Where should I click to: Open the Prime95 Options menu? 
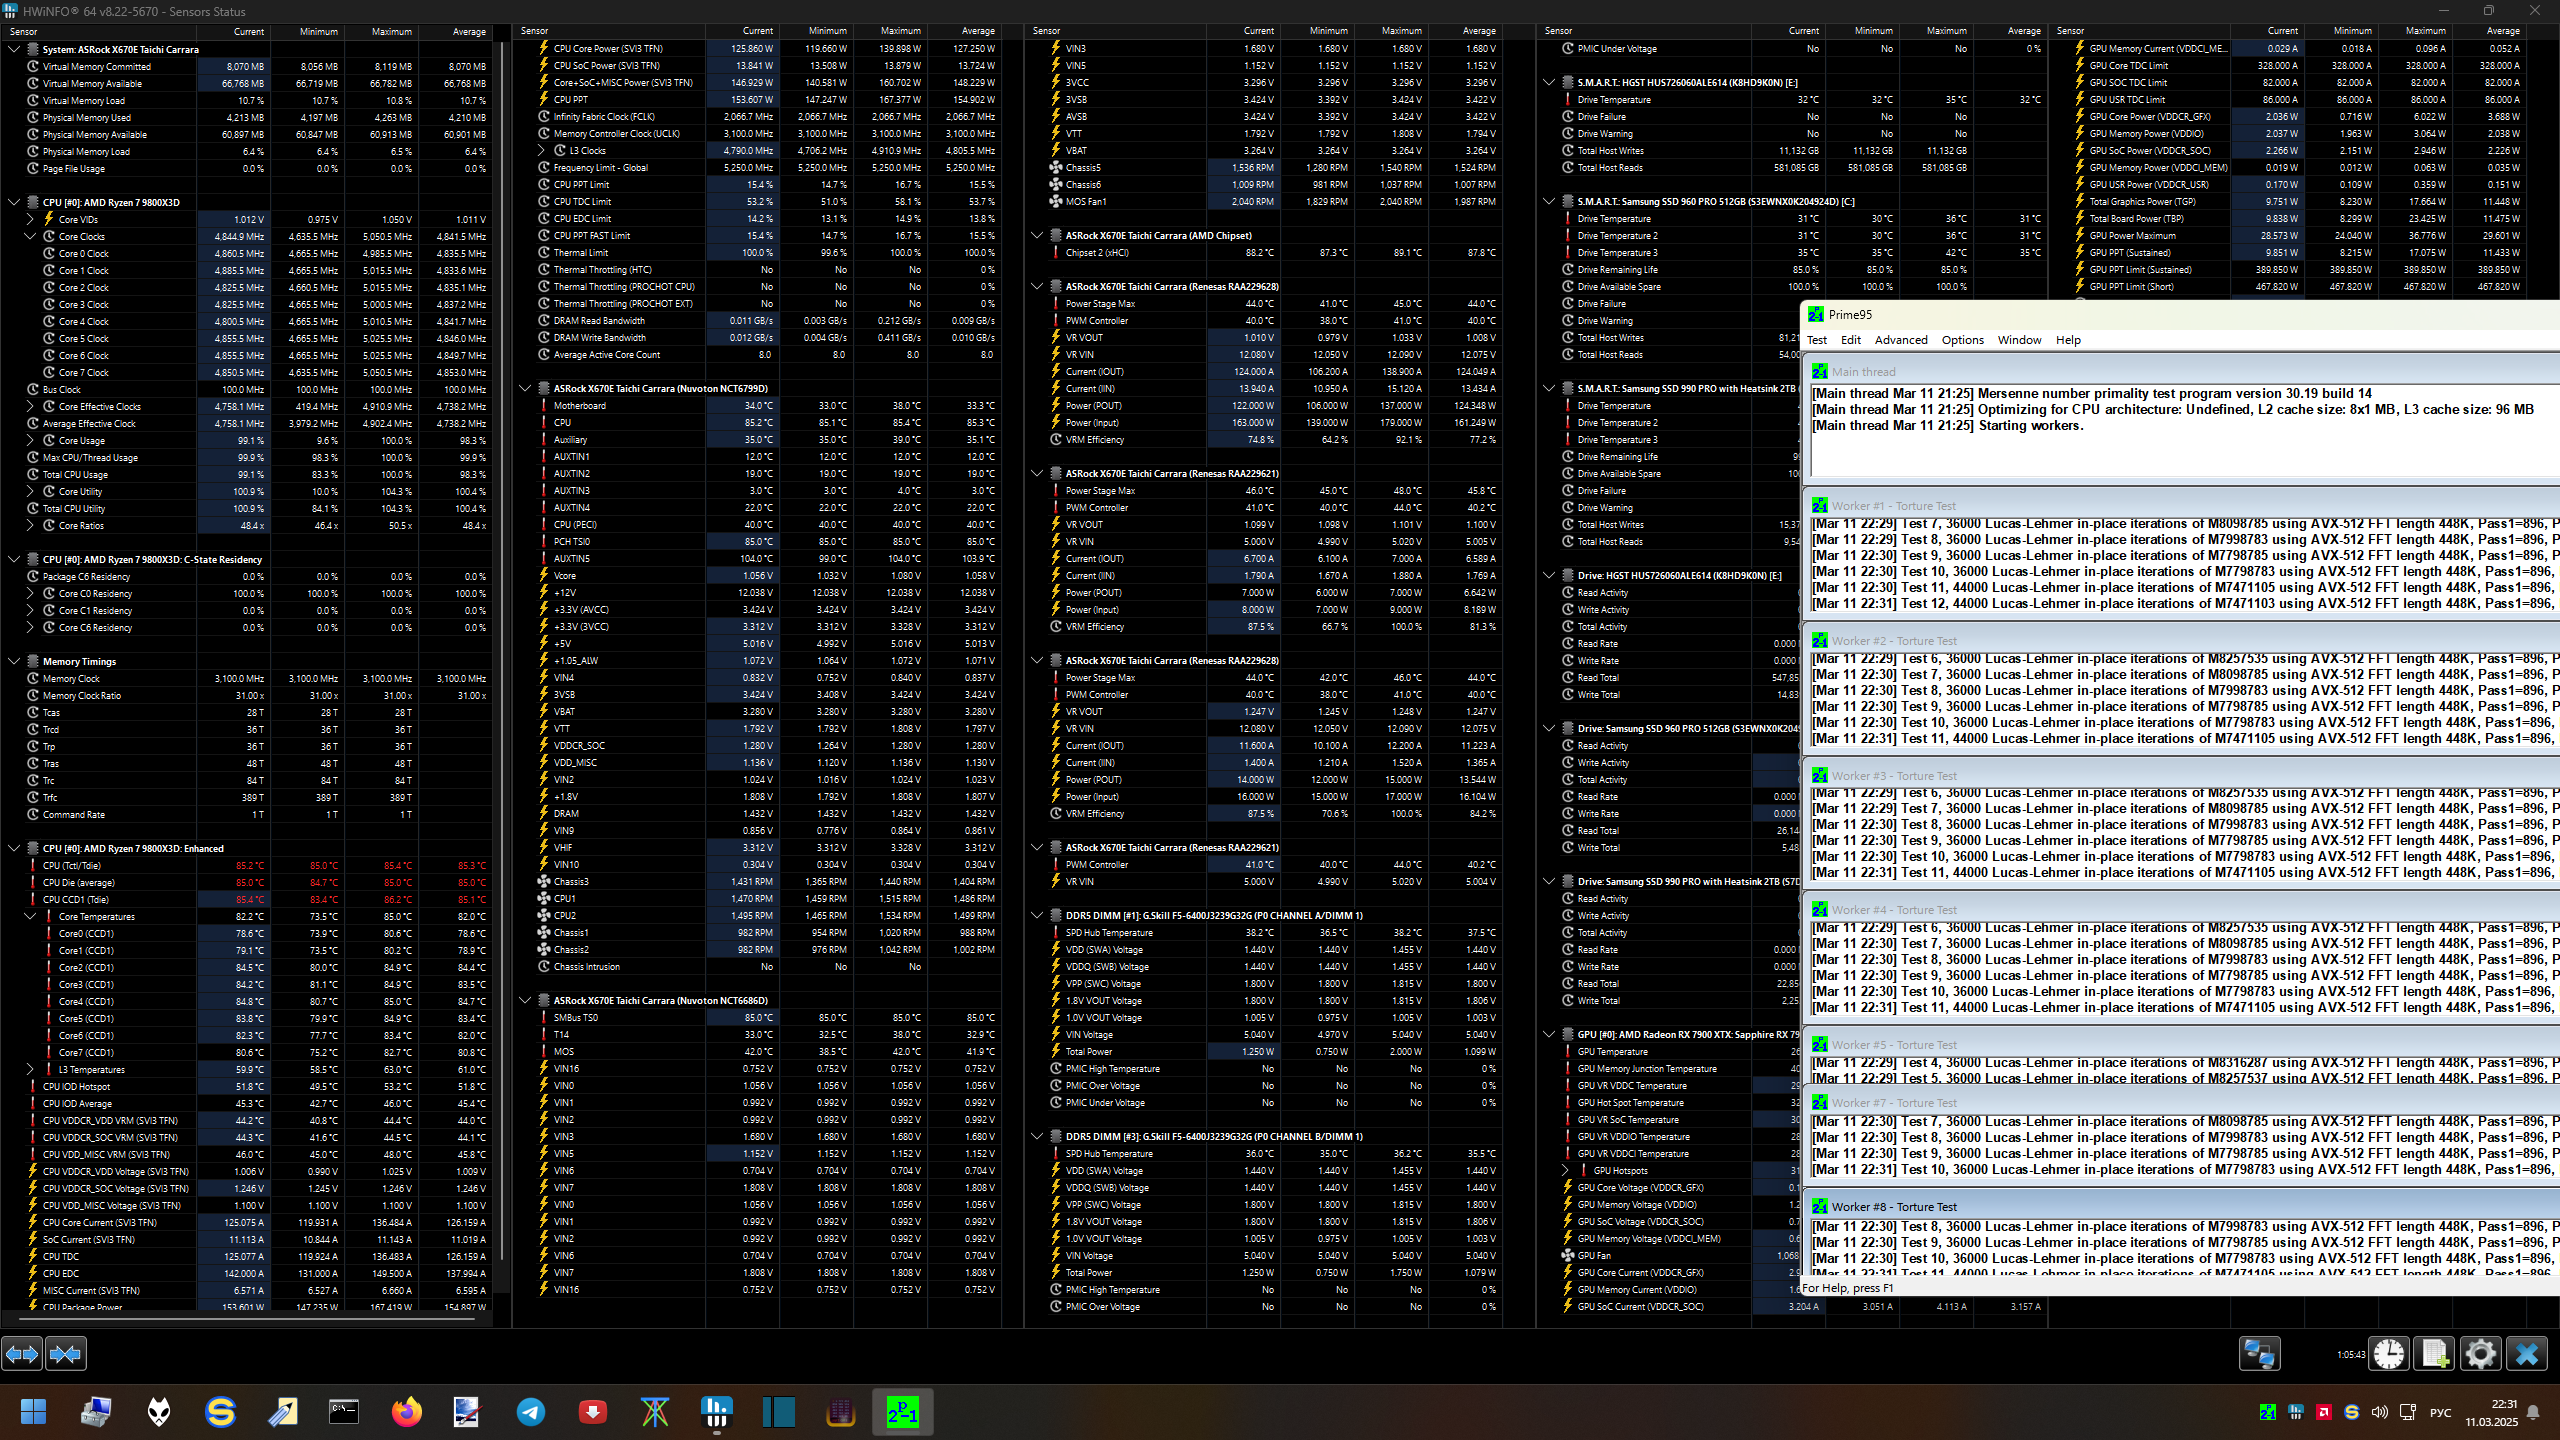tap(1962, 340)
